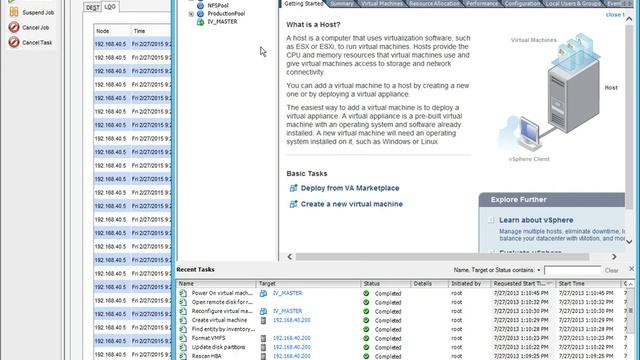Click the scroll down arrow of Getting Started pane
Screen dimensions: 640x360
tap(629, 242)
